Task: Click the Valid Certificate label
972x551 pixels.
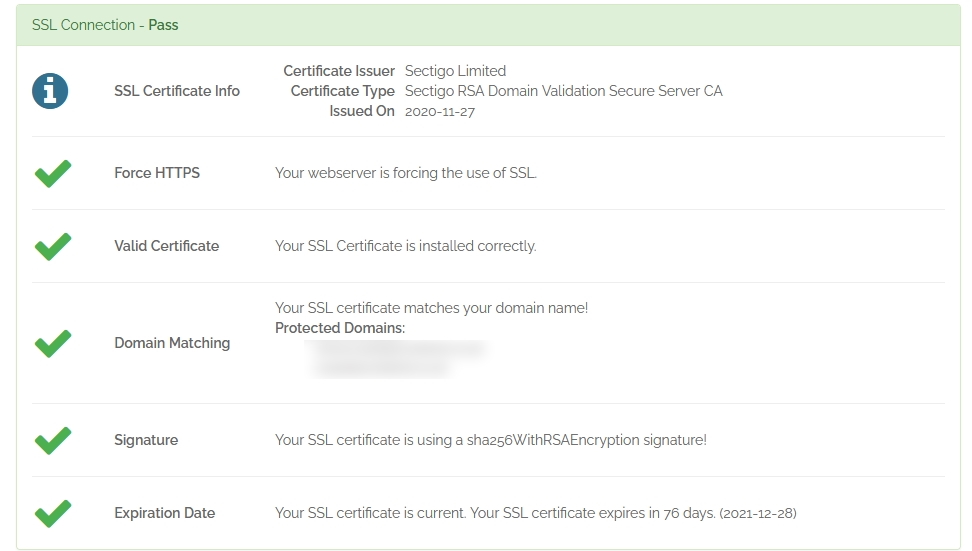Action: (166, 246)
